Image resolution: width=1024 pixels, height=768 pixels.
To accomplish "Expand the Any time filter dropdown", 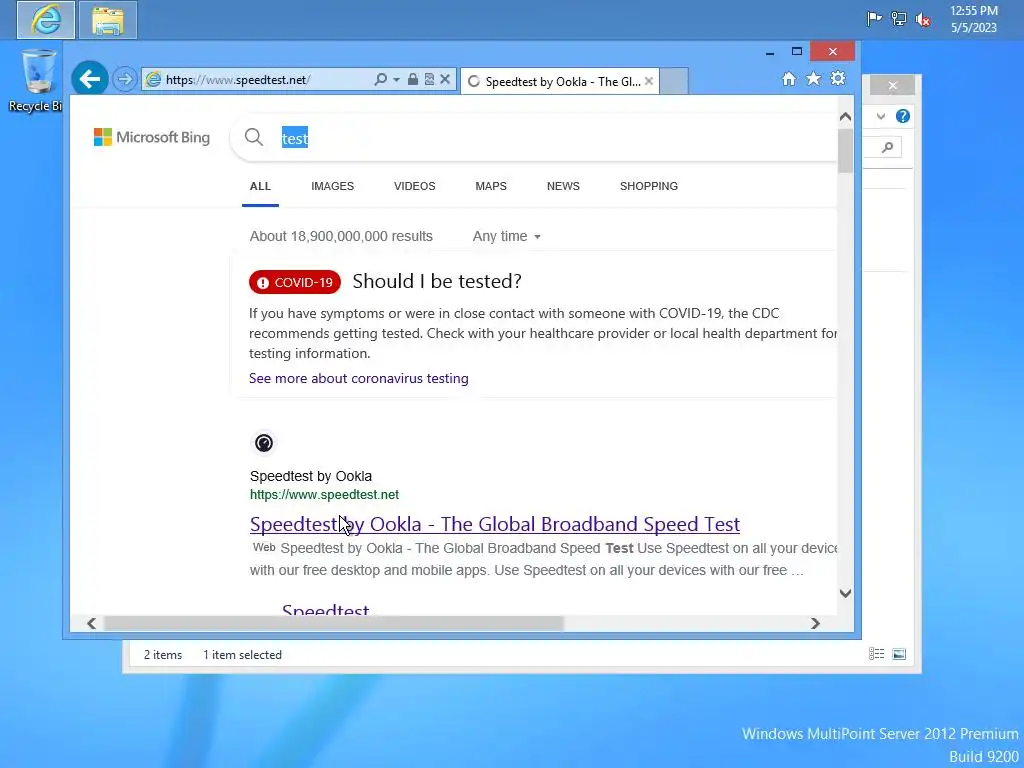I will 507,236.
